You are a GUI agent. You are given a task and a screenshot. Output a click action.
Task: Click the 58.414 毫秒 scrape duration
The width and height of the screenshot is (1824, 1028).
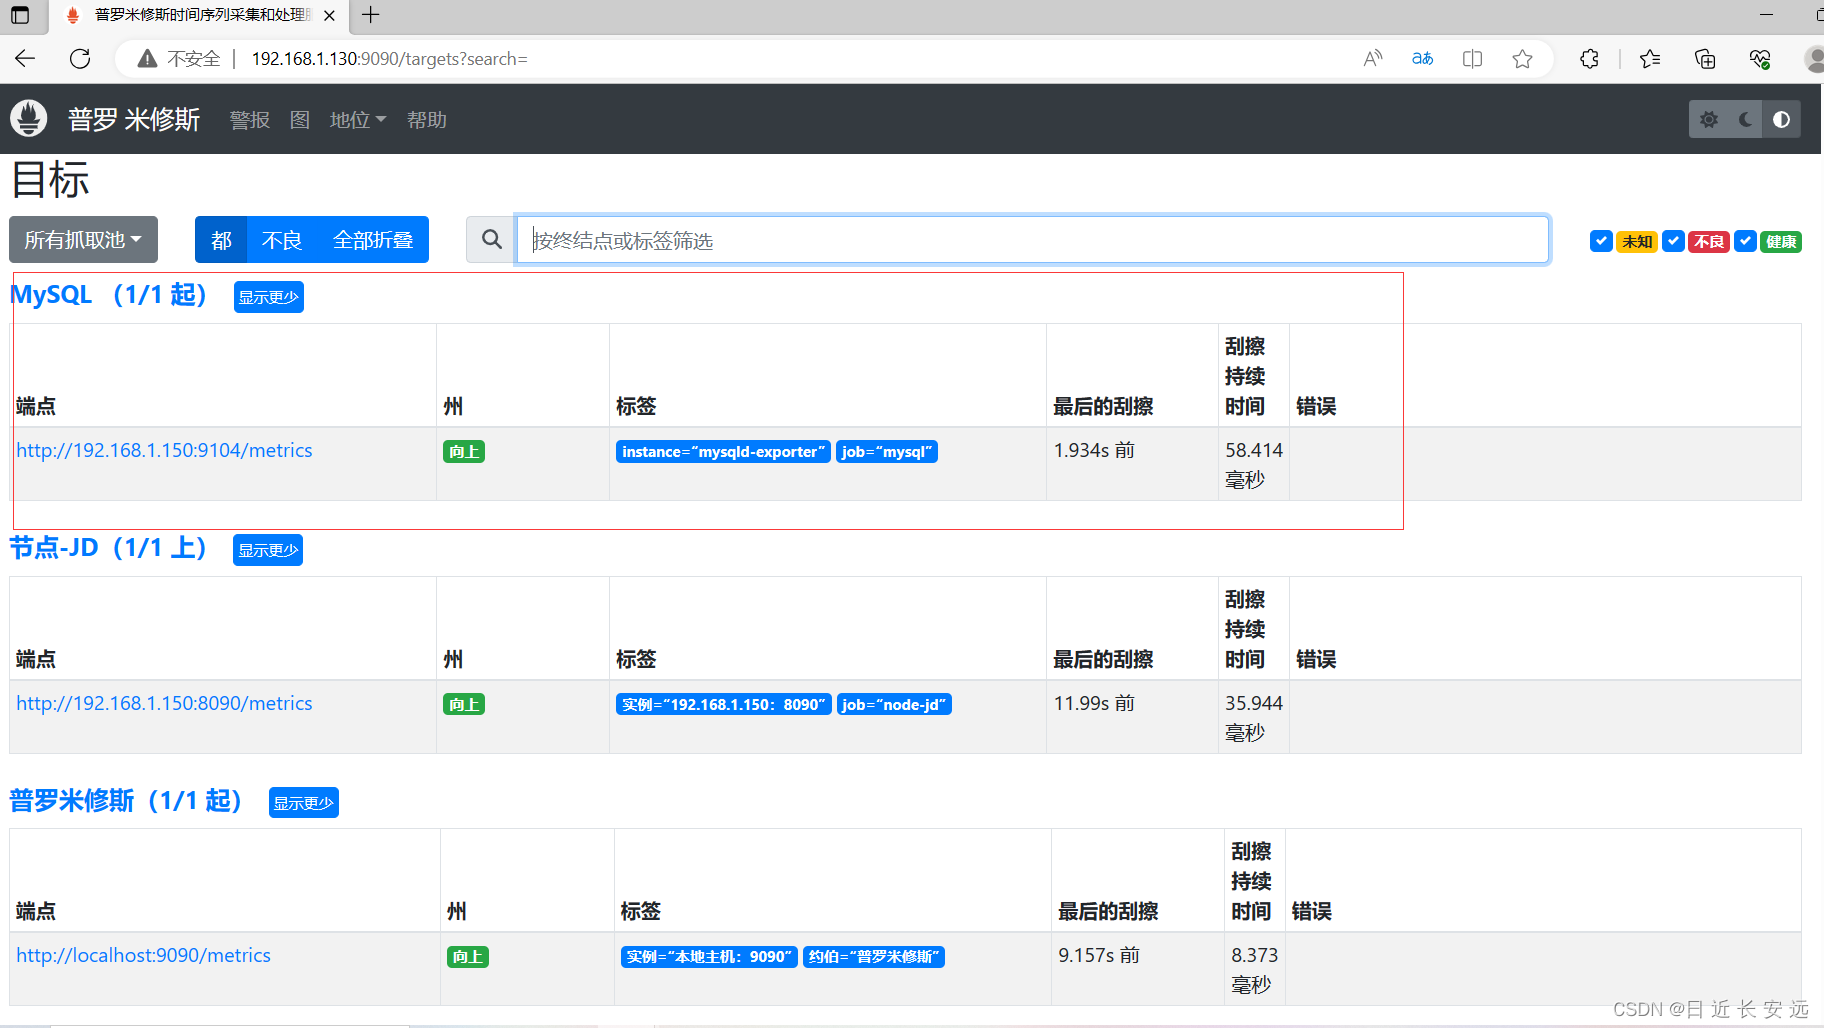[1254, 465]
